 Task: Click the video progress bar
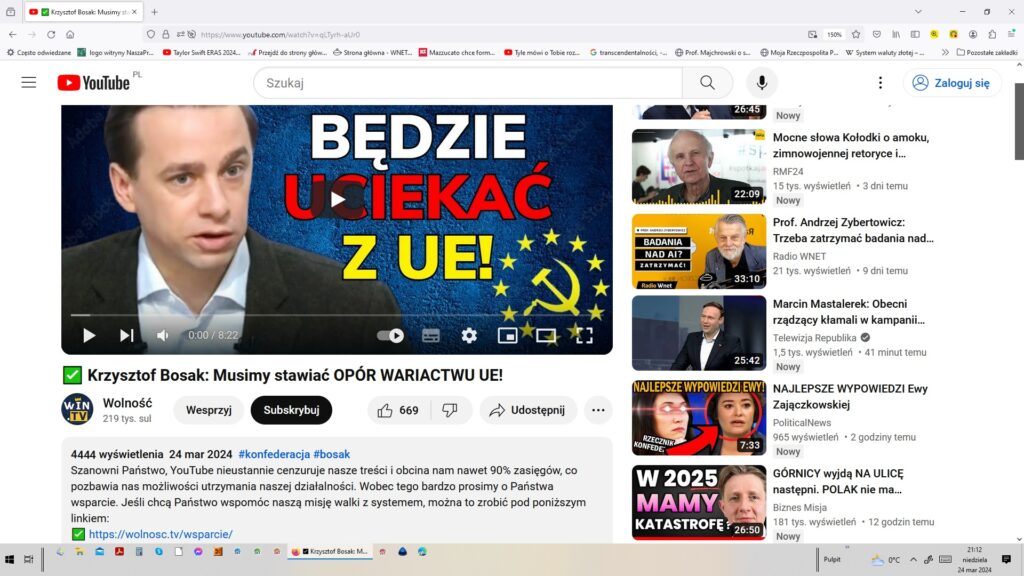click(337, 315)
